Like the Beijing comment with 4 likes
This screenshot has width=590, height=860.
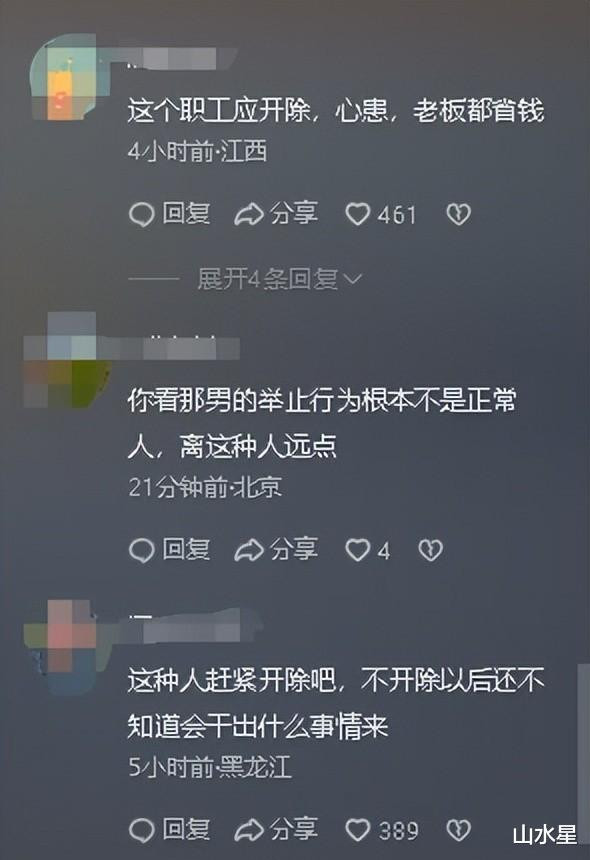point(358,550)
